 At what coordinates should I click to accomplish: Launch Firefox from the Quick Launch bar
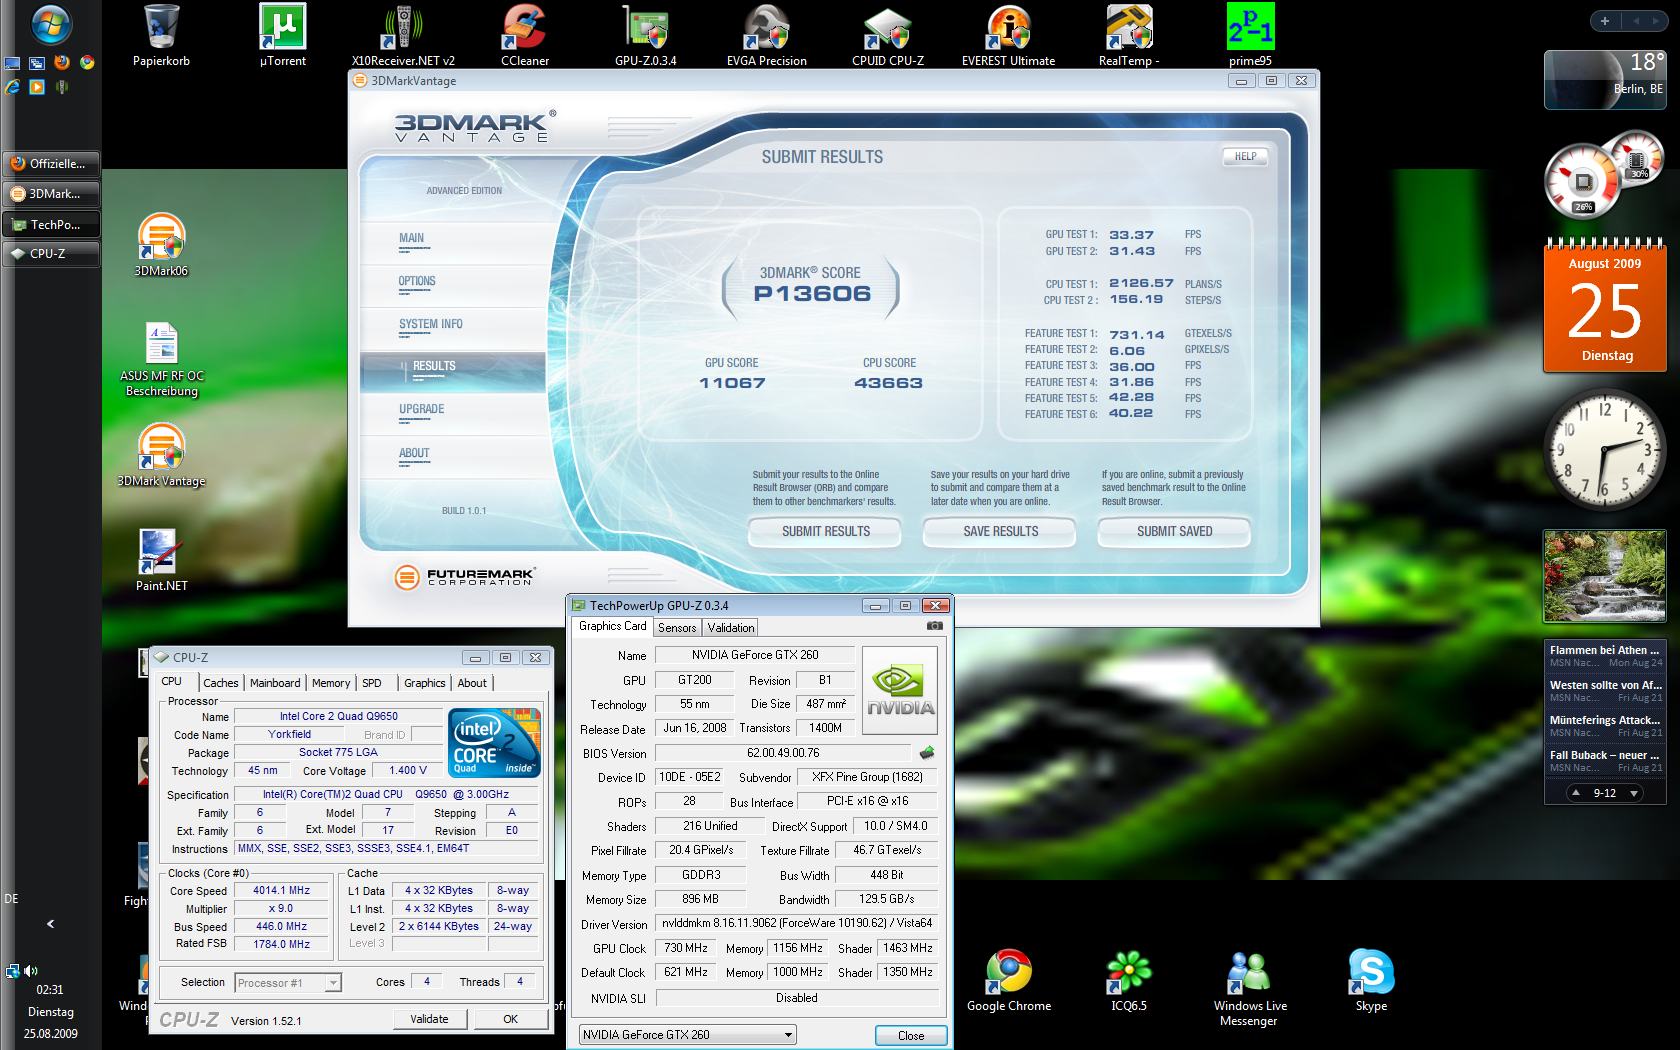(62, 62)
